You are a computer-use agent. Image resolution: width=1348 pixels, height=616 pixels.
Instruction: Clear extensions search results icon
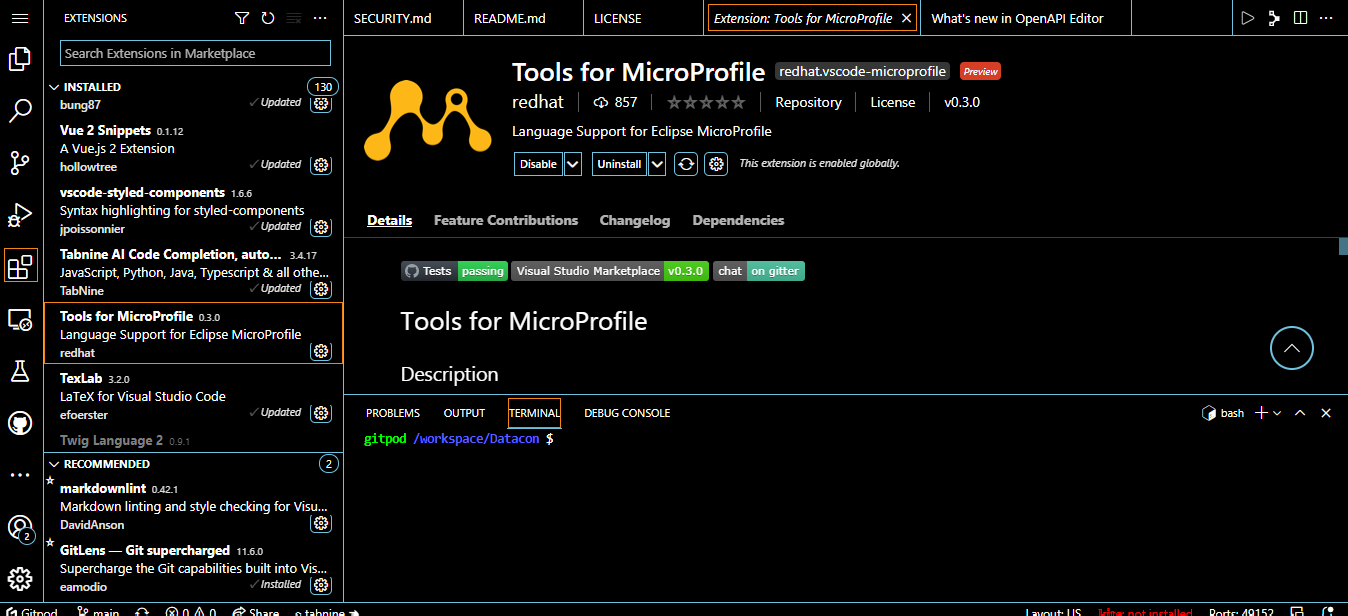pos(294,18)
